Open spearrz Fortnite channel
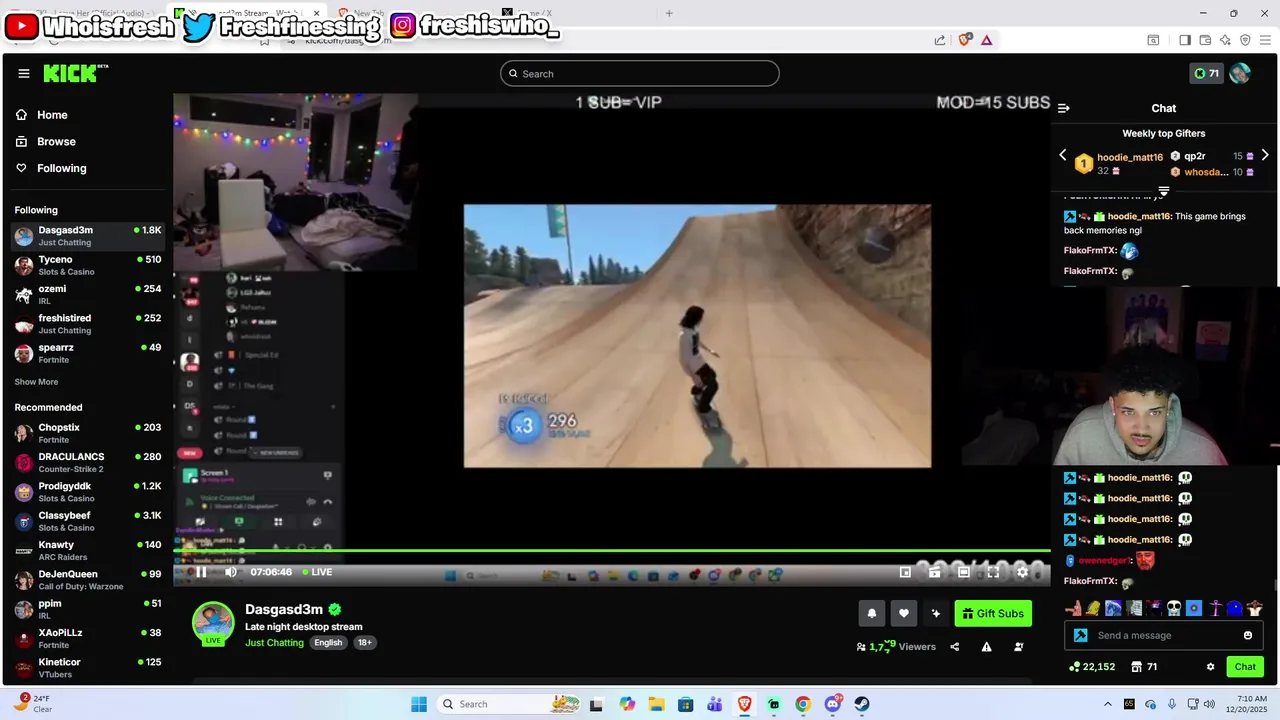 point(88,353)
